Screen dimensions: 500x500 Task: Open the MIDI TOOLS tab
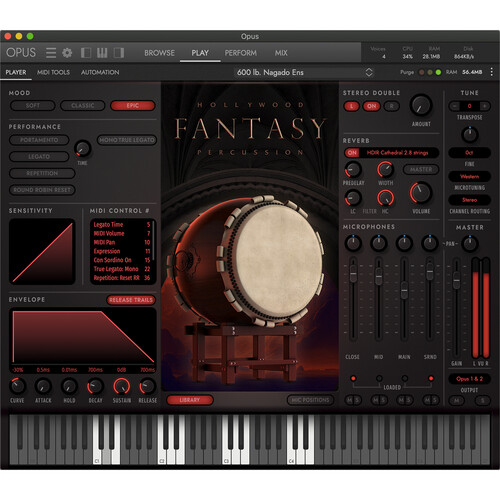(53, 72)
